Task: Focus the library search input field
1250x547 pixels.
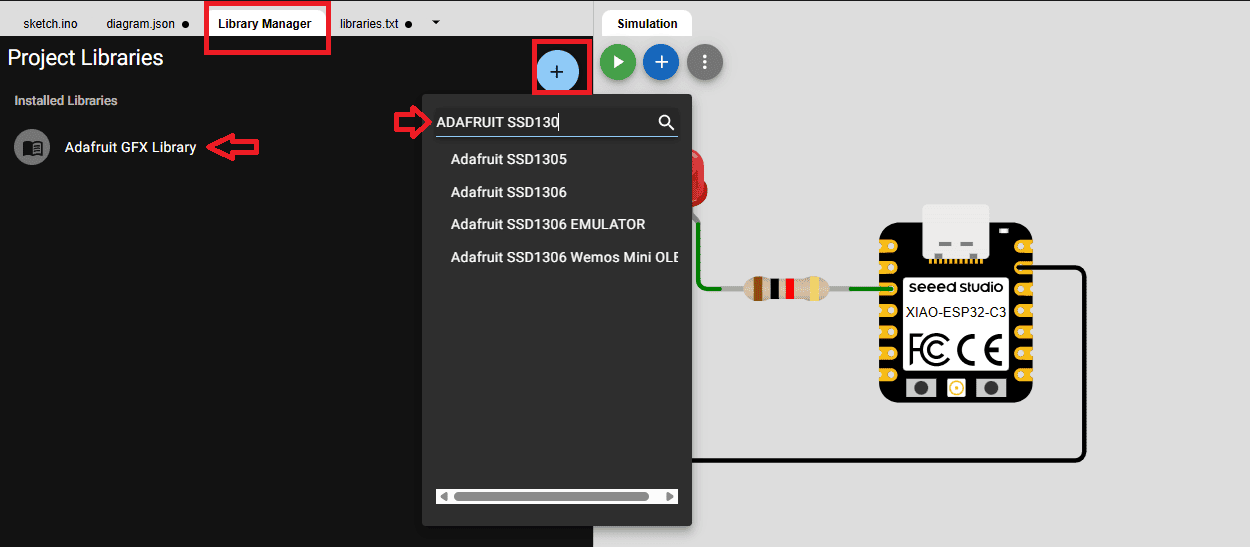Action: (545, 123)
